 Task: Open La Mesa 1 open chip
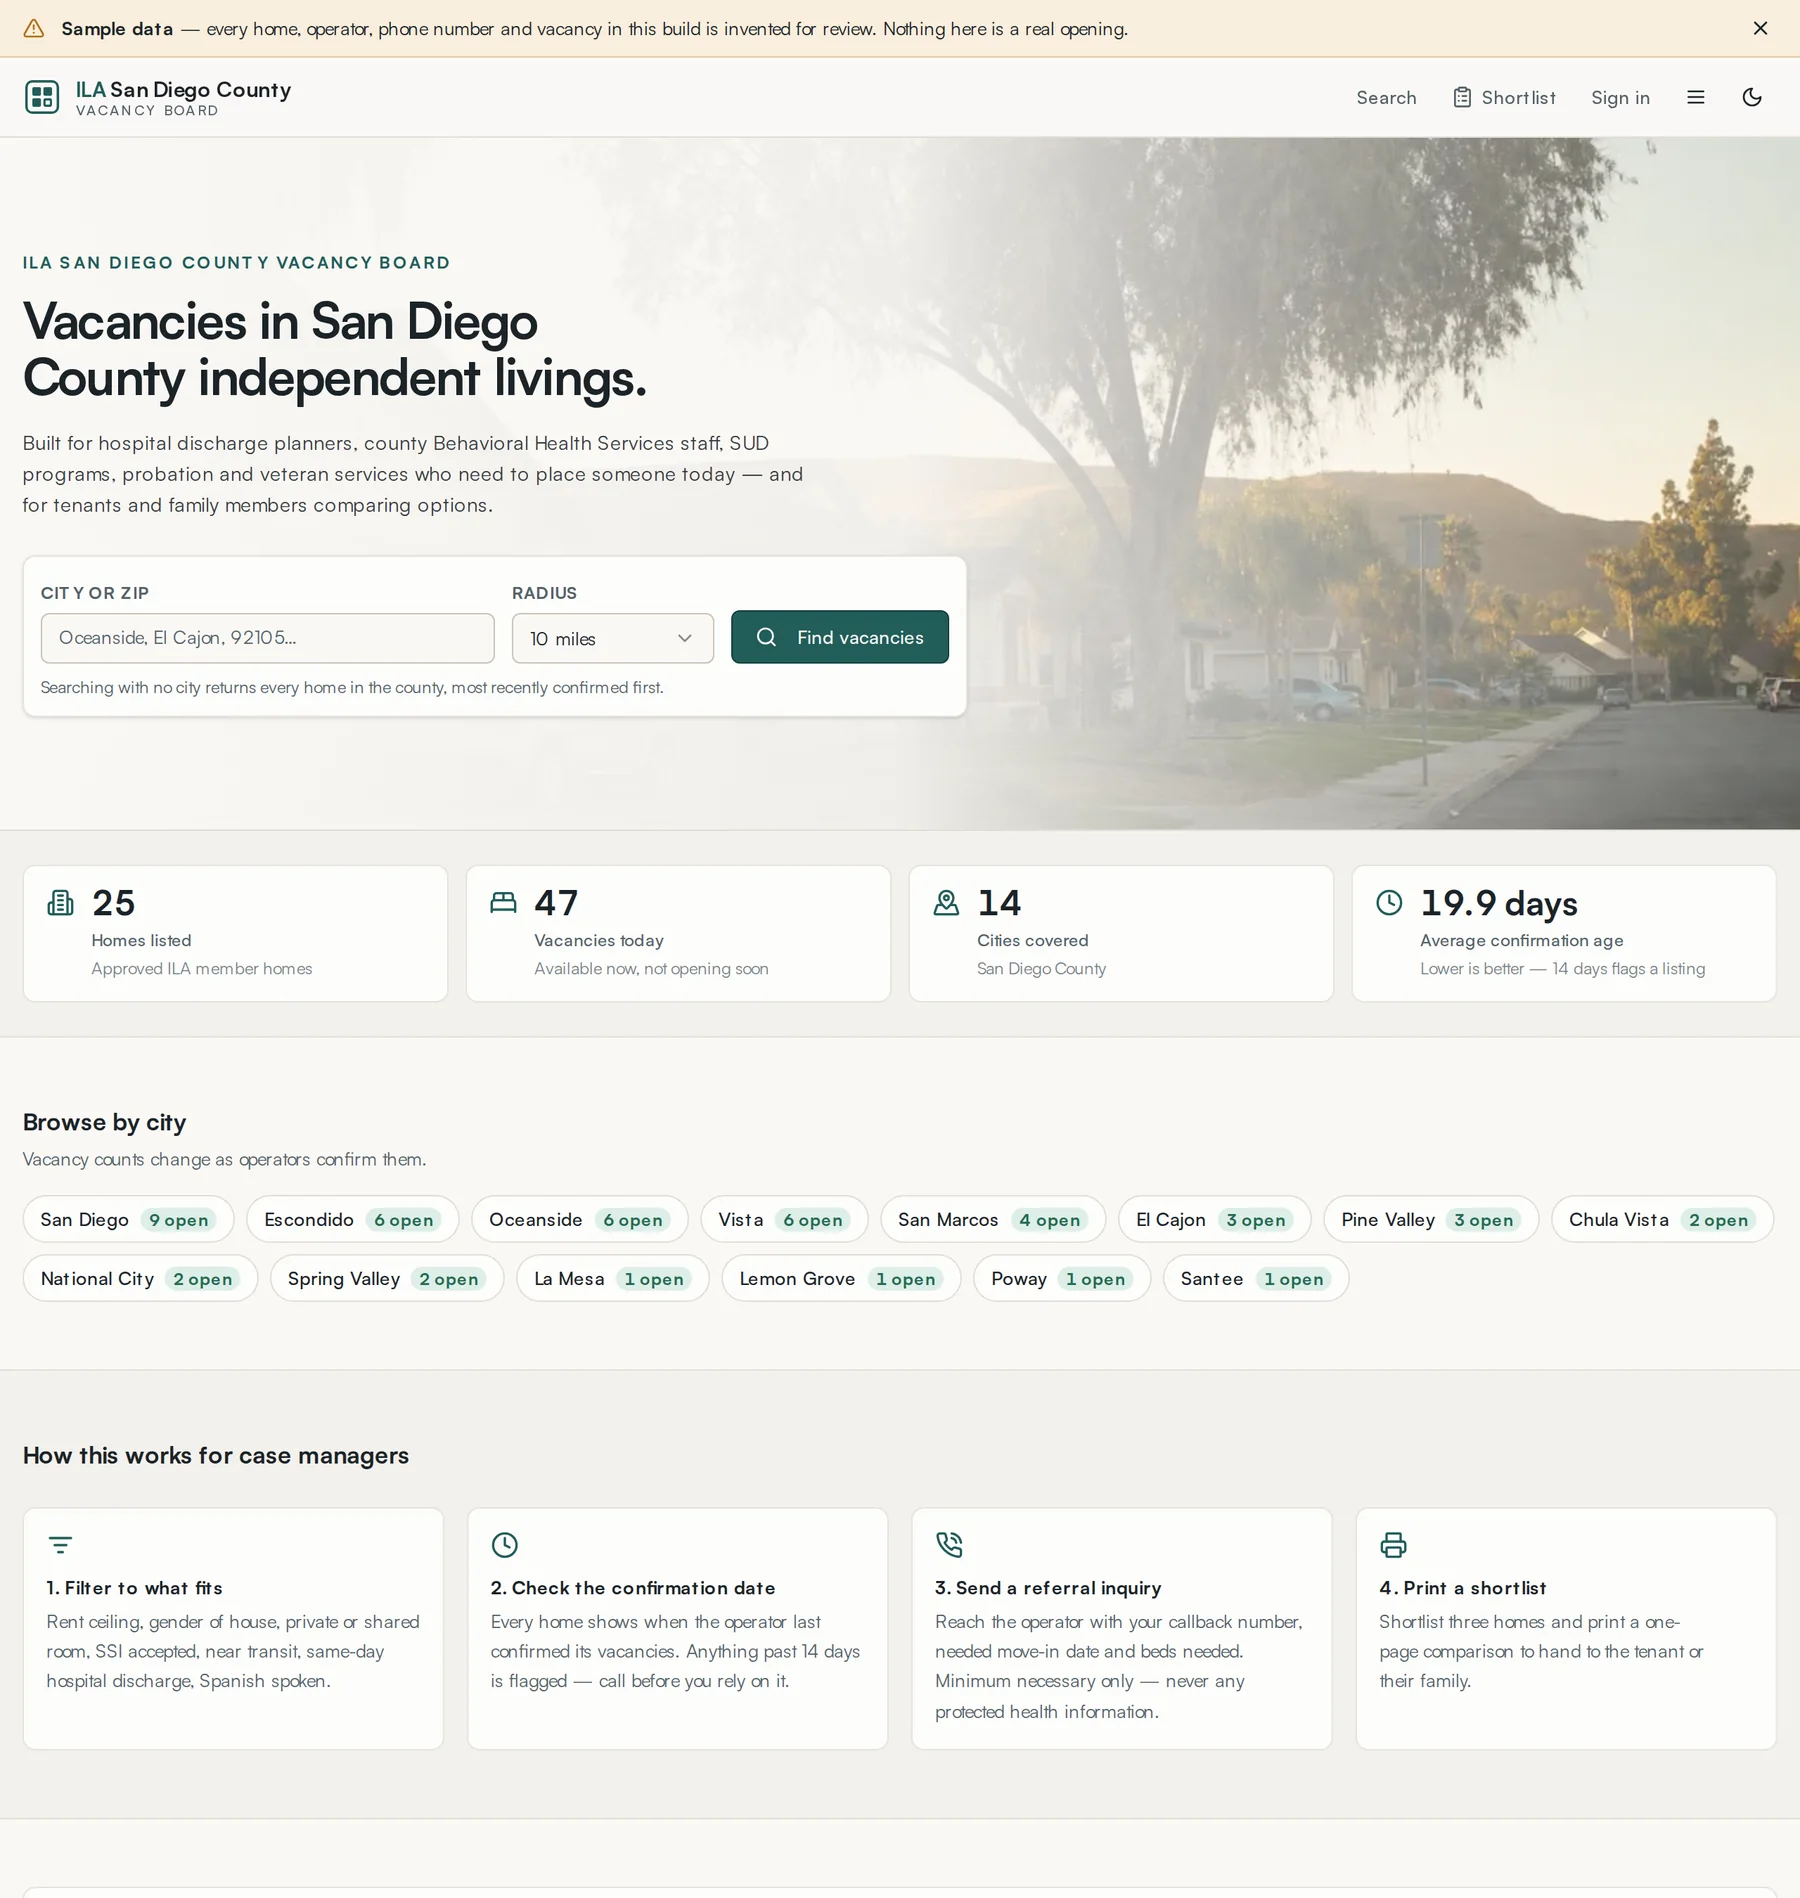pos(613,1278)
